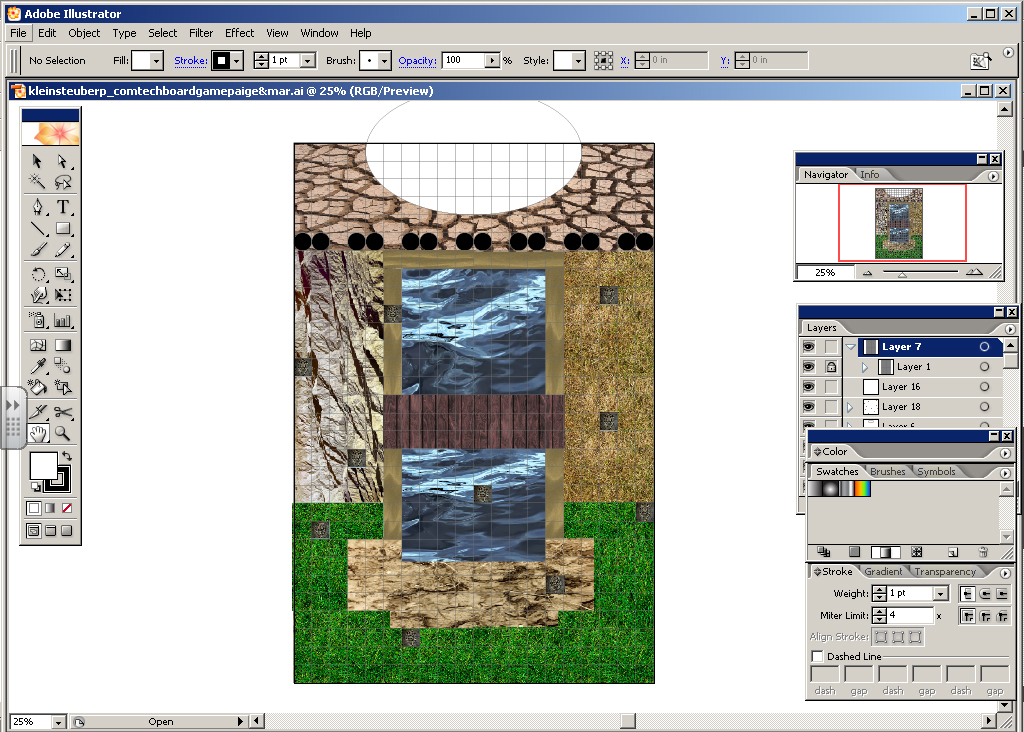1024x732 pixels.
Task: Open the File menu
Action: pyautogui.click(x=18, y=33)
